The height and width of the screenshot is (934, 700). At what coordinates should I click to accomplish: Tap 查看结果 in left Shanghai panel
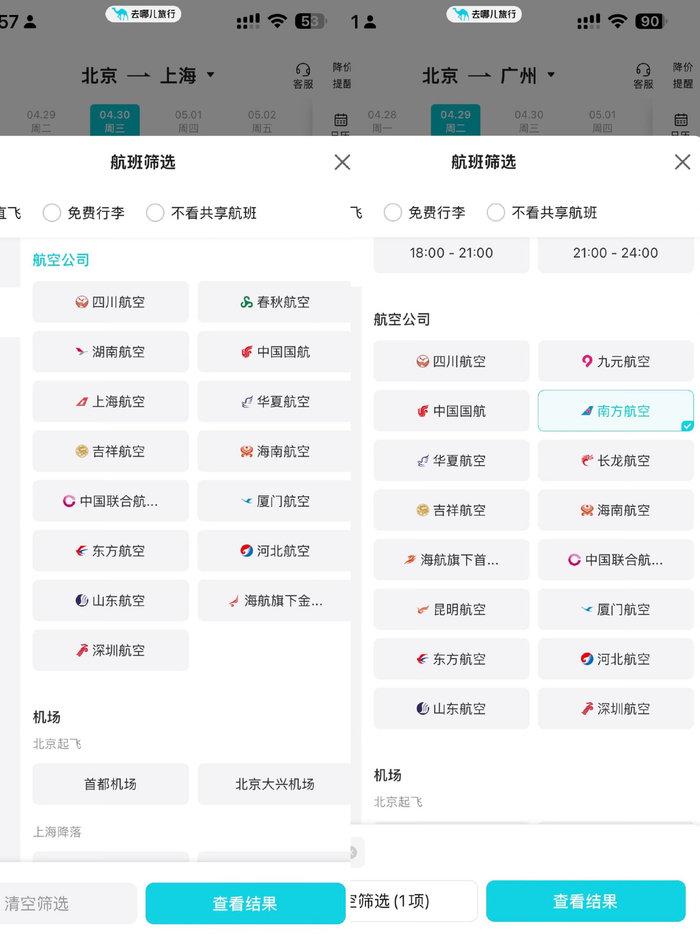click(245, 903)
